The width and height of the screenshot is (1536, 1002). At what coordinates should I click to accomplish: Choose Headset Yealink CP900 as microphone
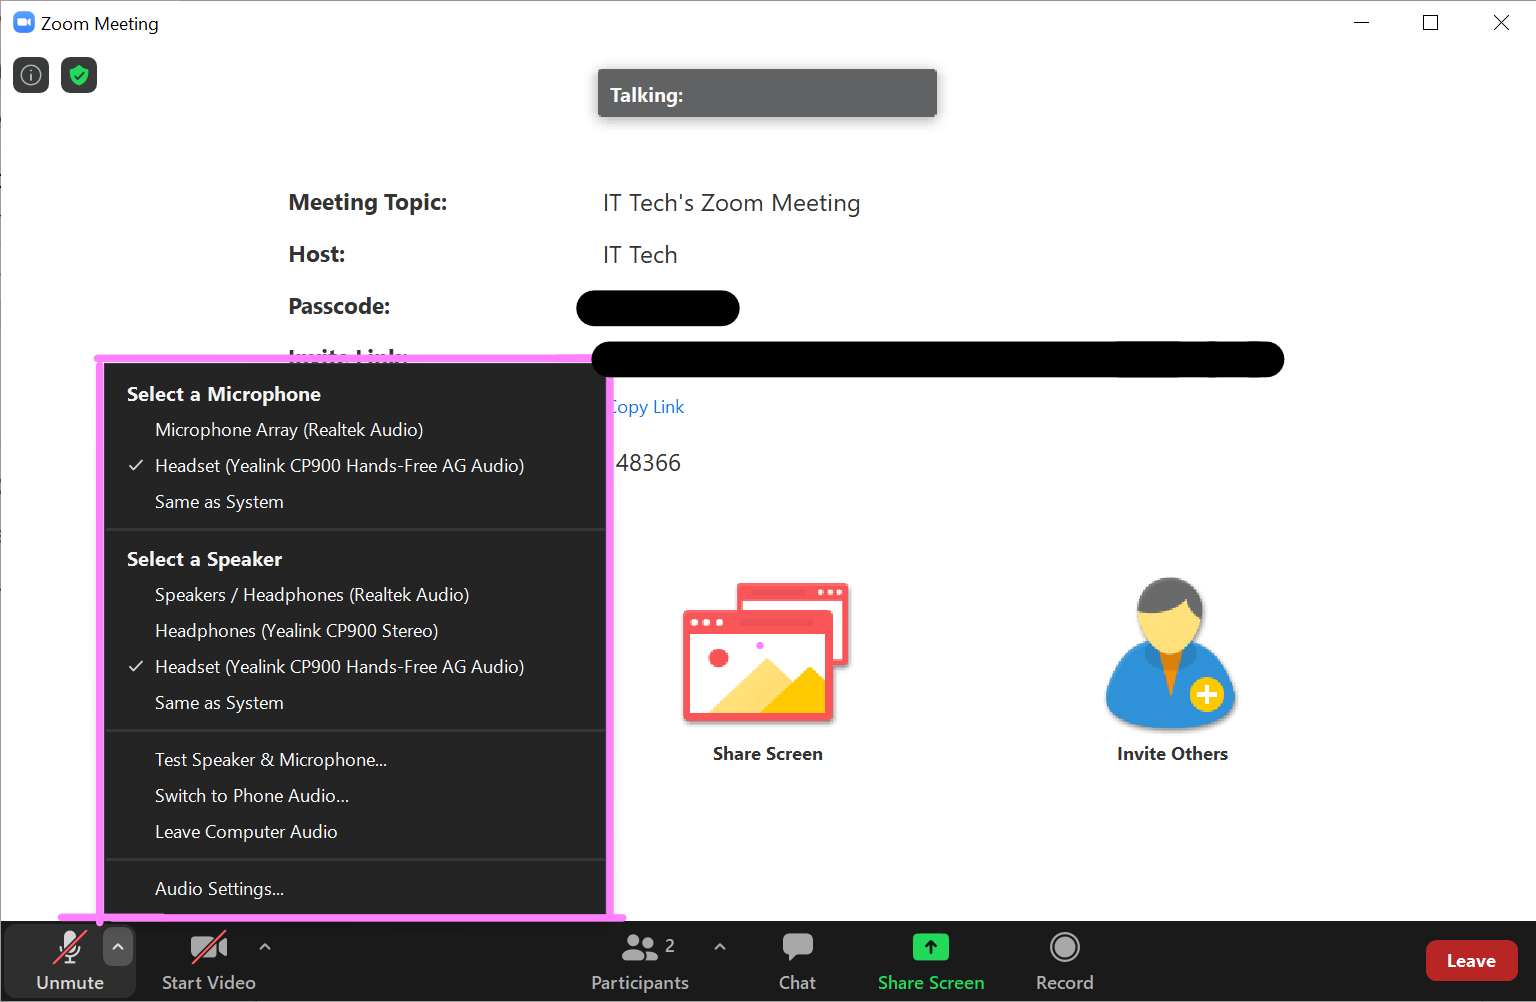tap(355, 466)
